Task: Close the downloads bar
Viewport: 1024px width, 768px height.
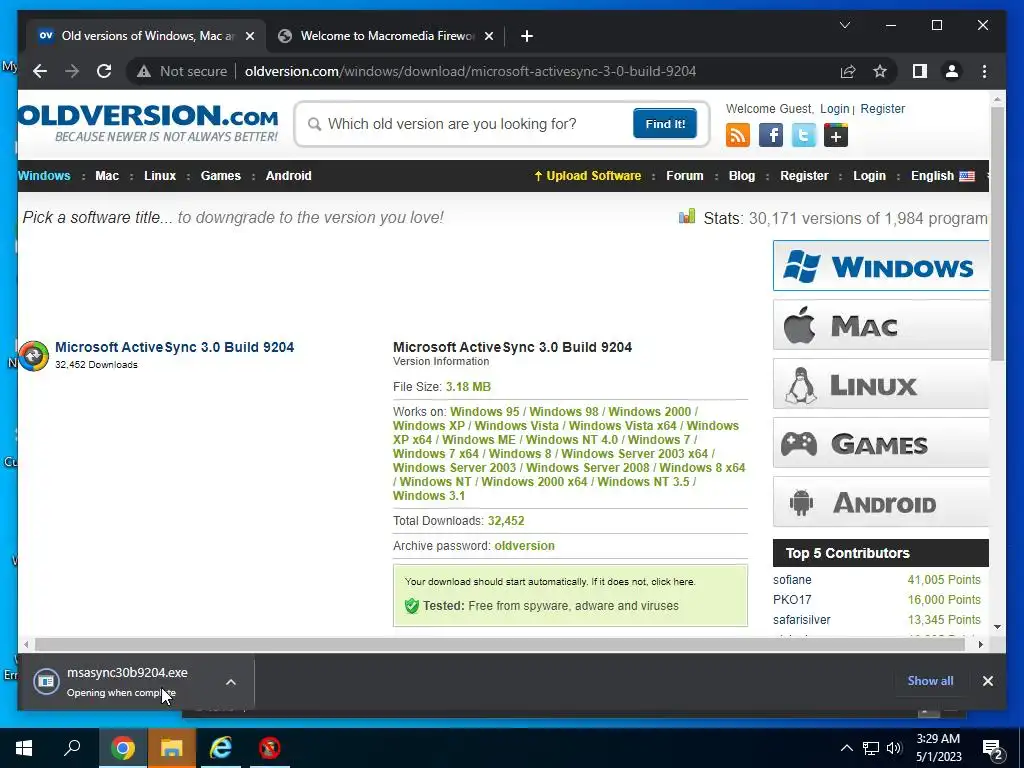Action: [987, 681]
